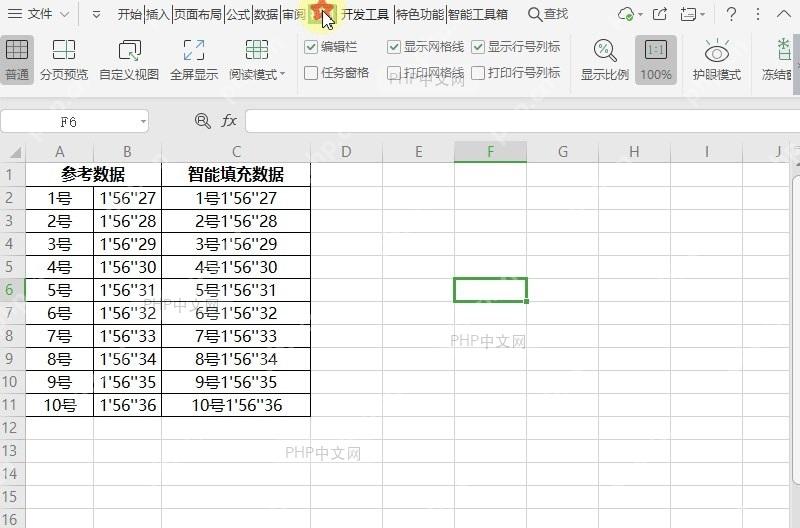This screenshot has height=528, width=800.
Task: Expand the name box dropdown arrow
Action: (x=143, y=121)
